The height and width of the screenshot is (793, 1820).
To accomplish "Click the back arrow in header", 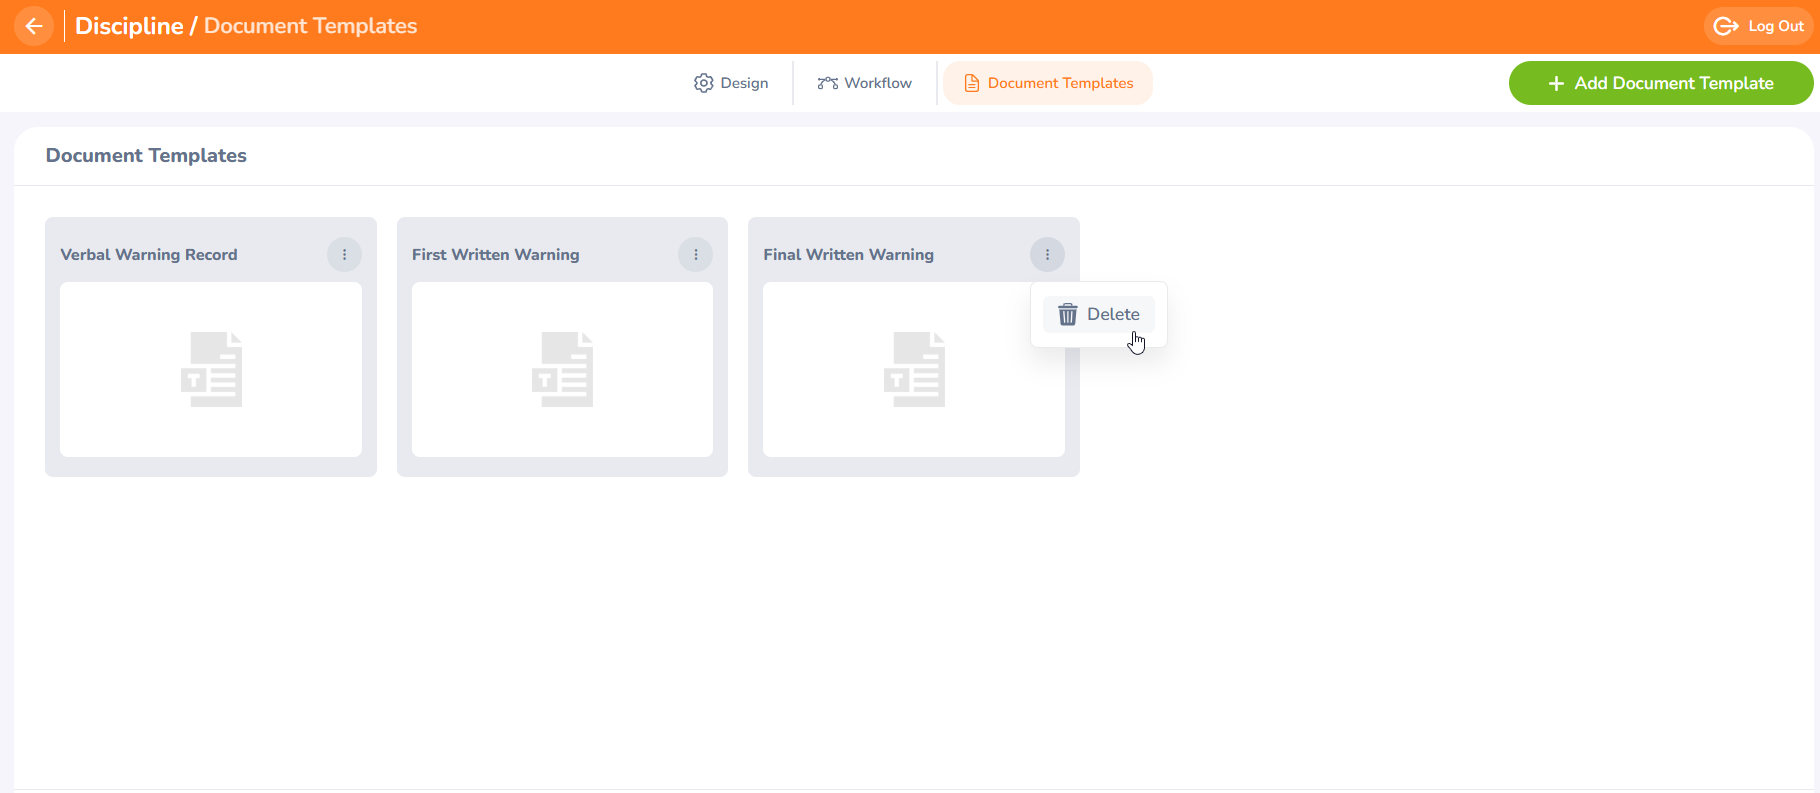I will point(34,26).
